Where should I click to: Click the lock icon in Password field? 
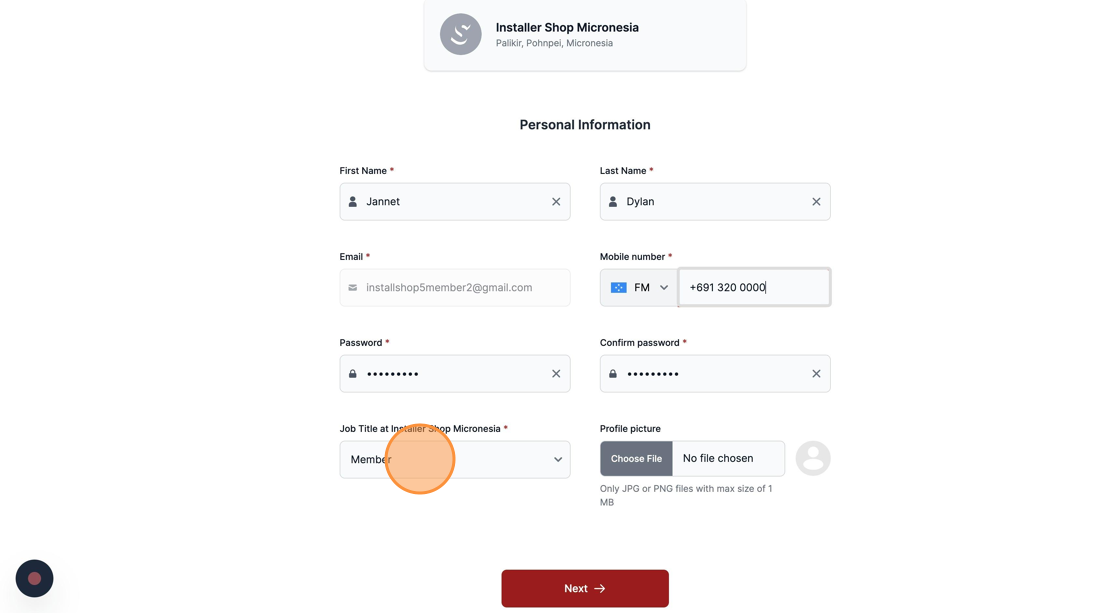click(353, 374)
